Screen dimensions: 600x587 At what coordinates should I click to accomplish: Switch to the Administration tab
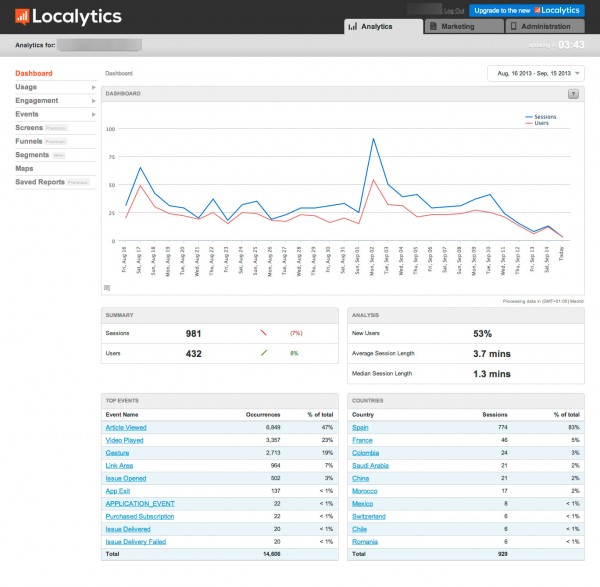[x=545, y=26]
